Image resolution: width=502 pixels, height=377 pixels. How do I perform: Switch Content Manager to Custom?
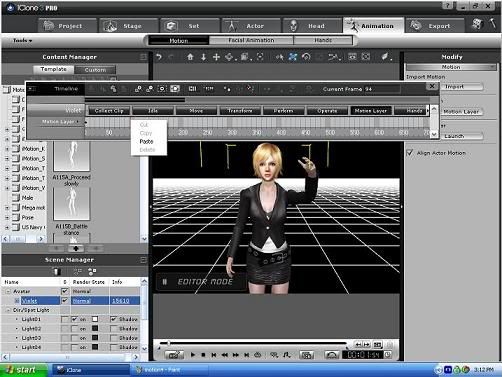coord(95,70)
